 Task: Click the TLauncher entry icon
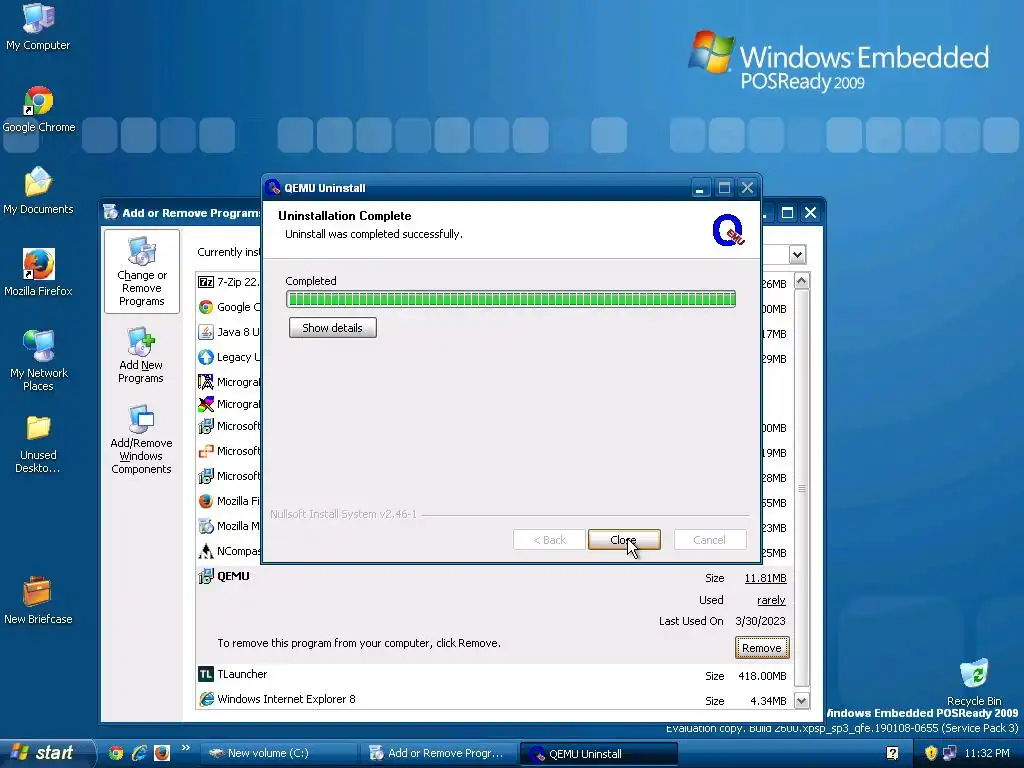pos(206,674)
